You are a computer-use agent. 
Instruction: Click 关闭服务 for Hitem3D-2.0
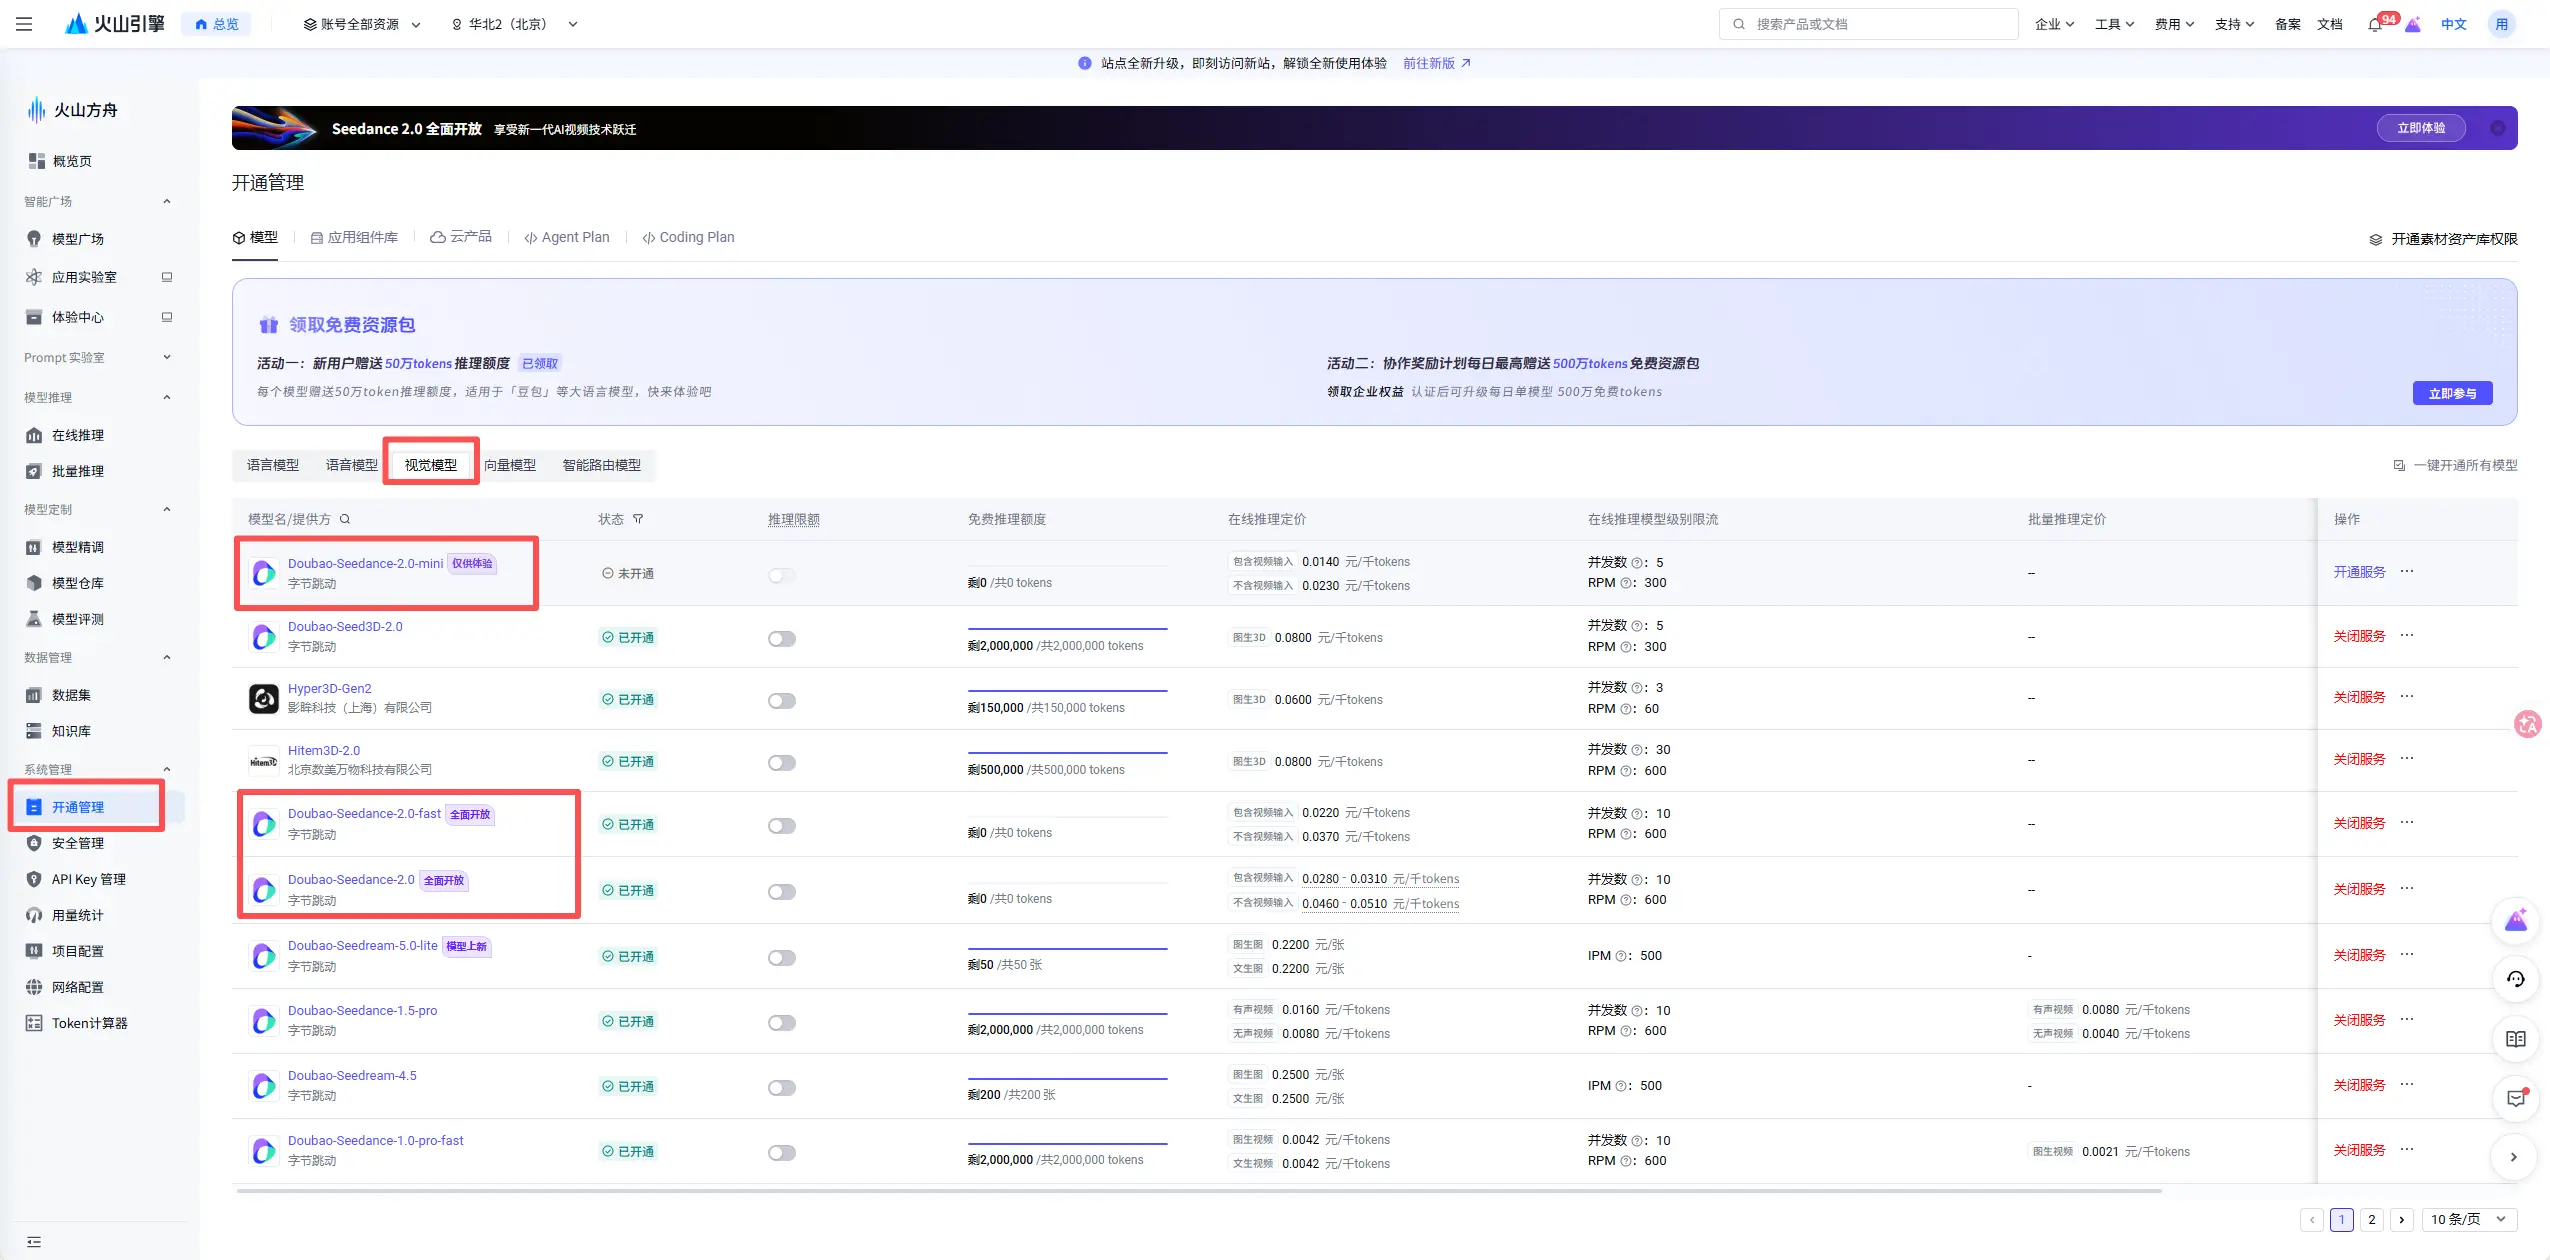[2359, 759]
